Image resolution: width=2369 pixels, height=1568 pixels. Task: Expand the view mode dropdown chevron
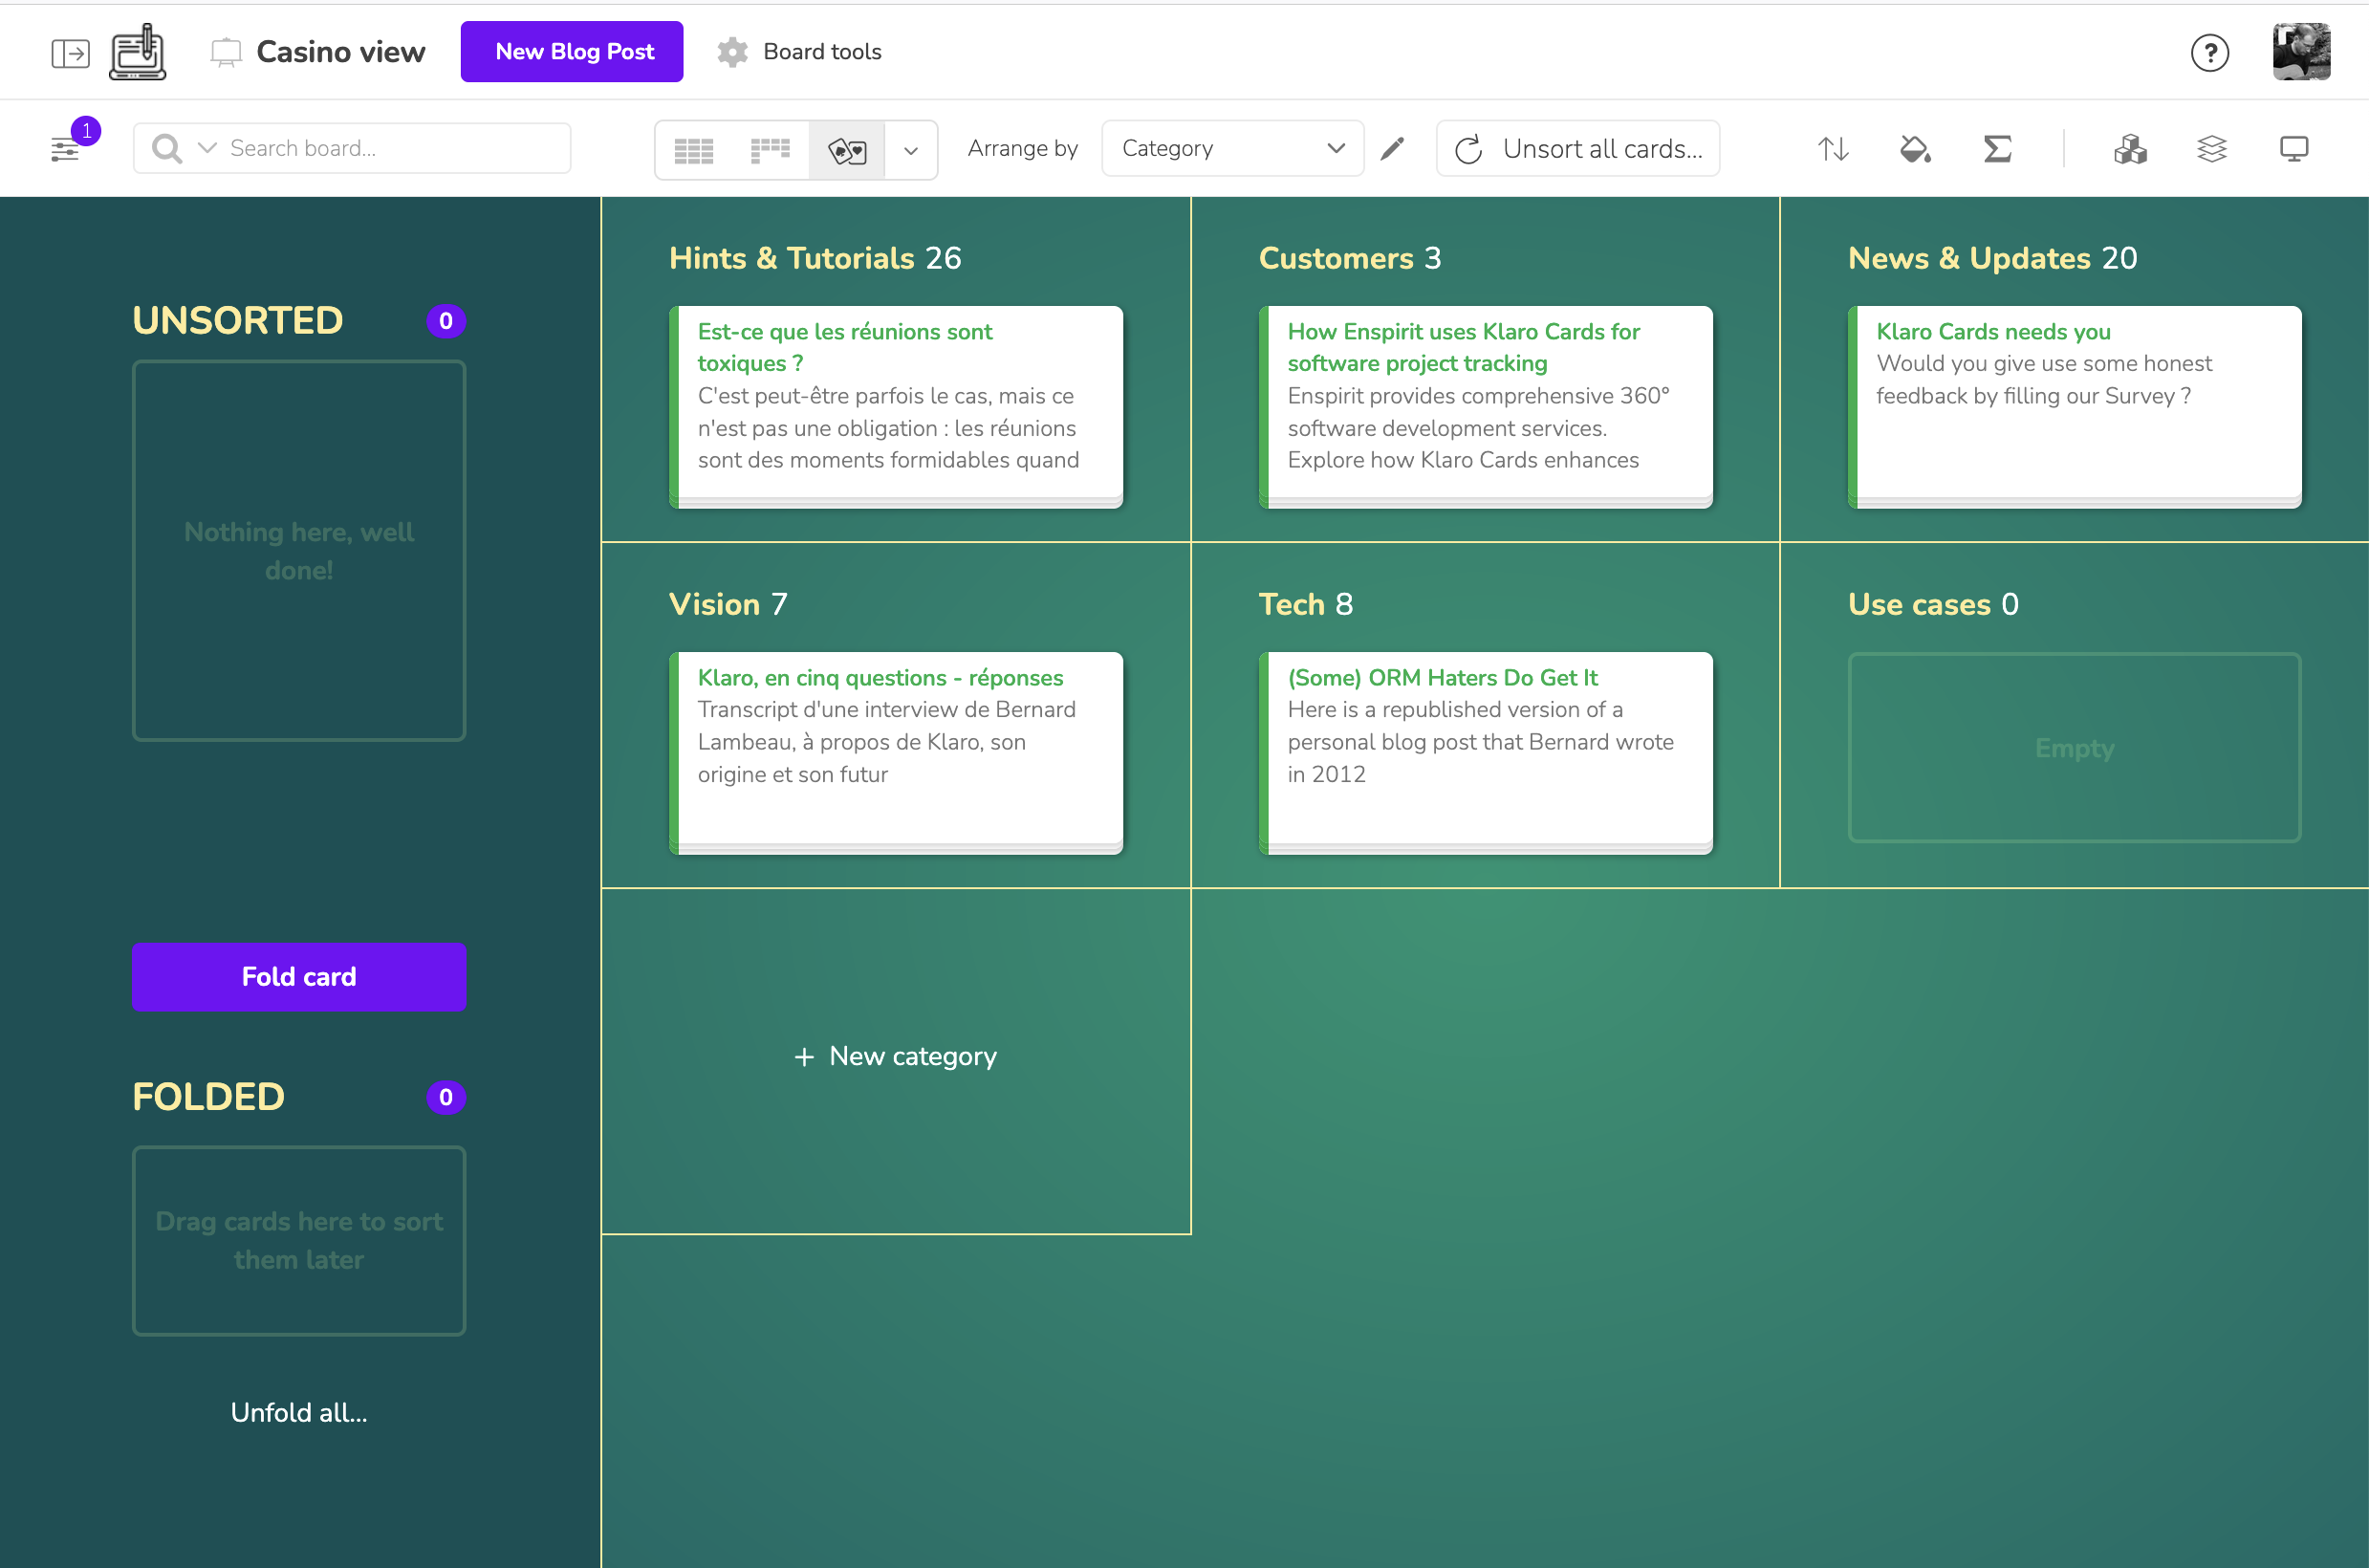911,150
